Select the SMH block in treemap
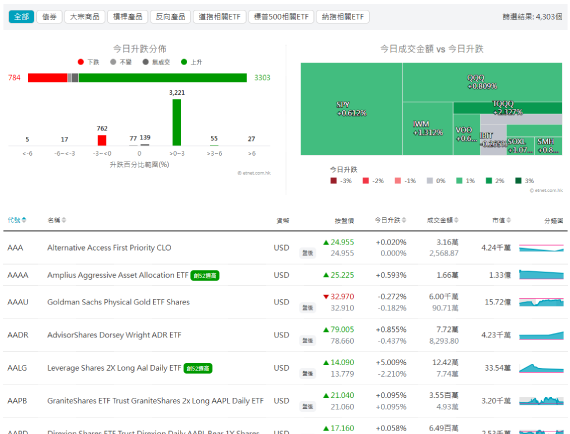This screenshot has height=434, width=570. tap(548, 146)
